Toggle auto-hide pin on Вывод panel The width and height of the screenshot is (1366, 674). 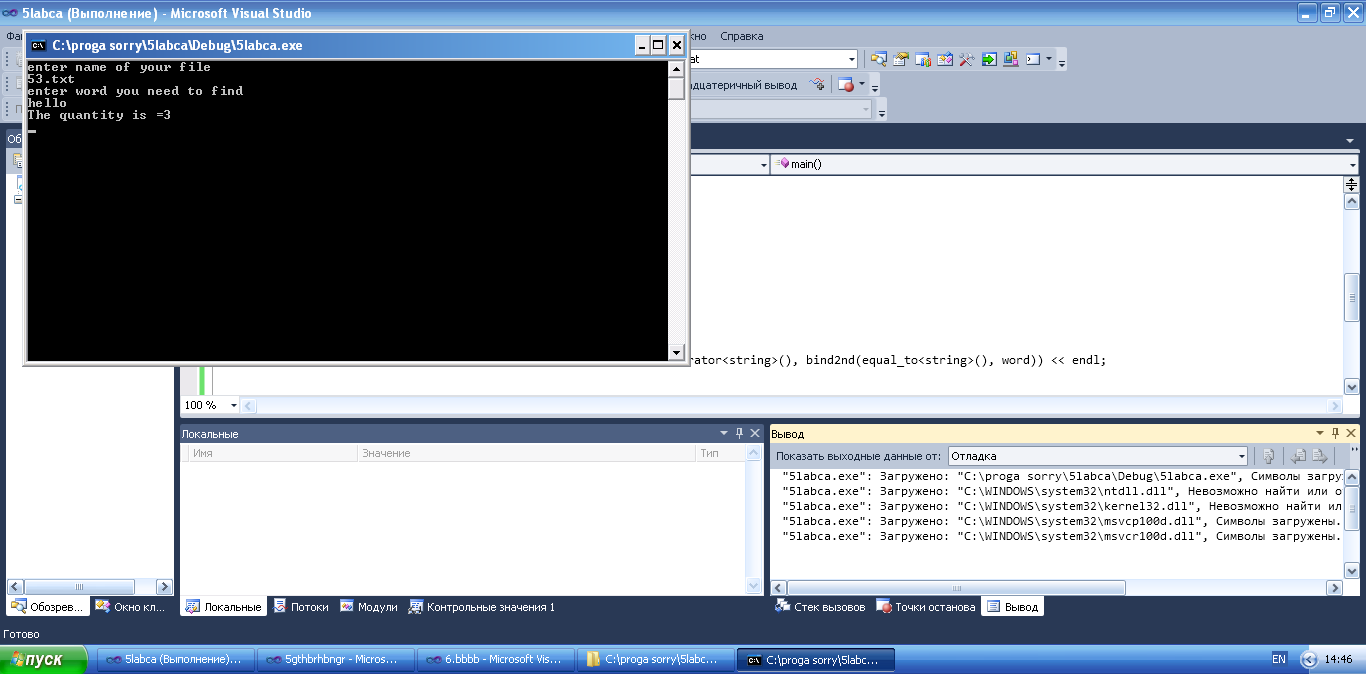(x=1335, y=433)
